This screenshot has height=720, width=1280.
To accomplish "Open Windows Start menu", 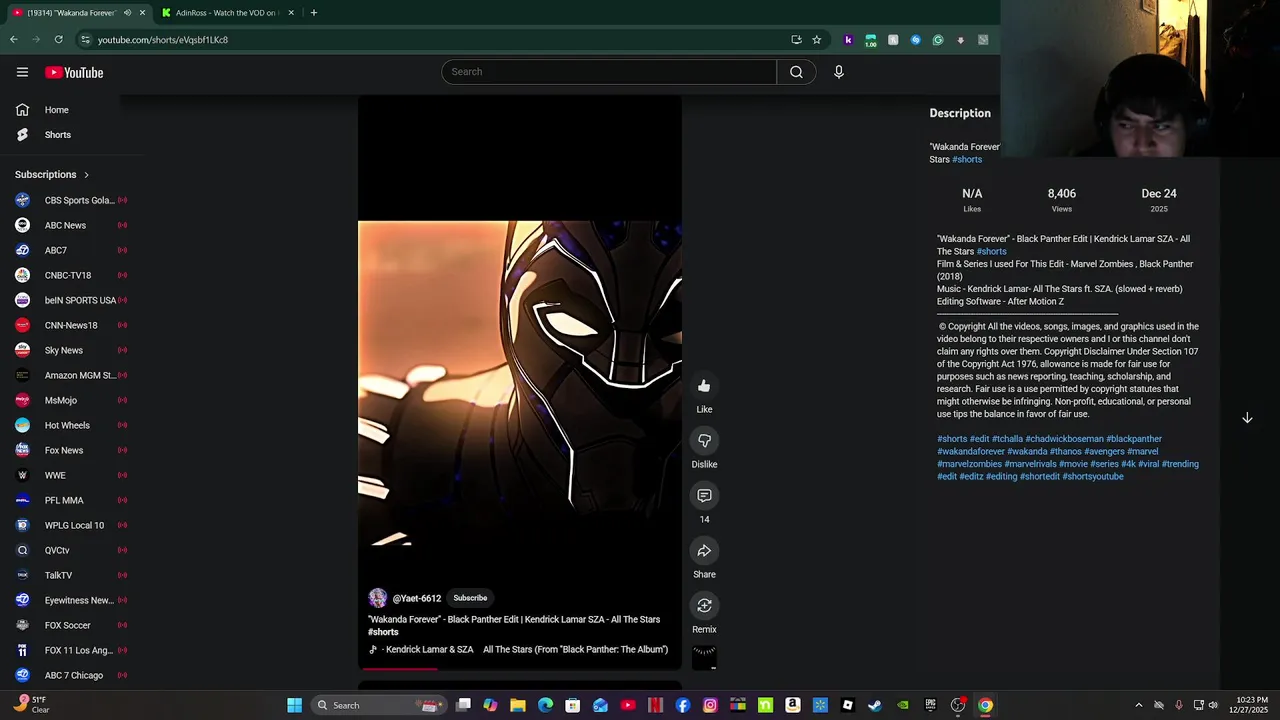I will click(295, 705).
